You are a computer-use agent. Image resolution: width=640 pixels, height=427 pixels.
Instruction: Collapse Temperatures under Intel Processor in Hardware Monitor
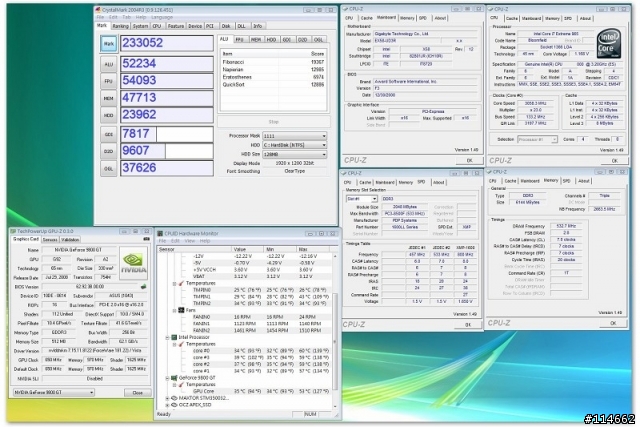point(175,345)
